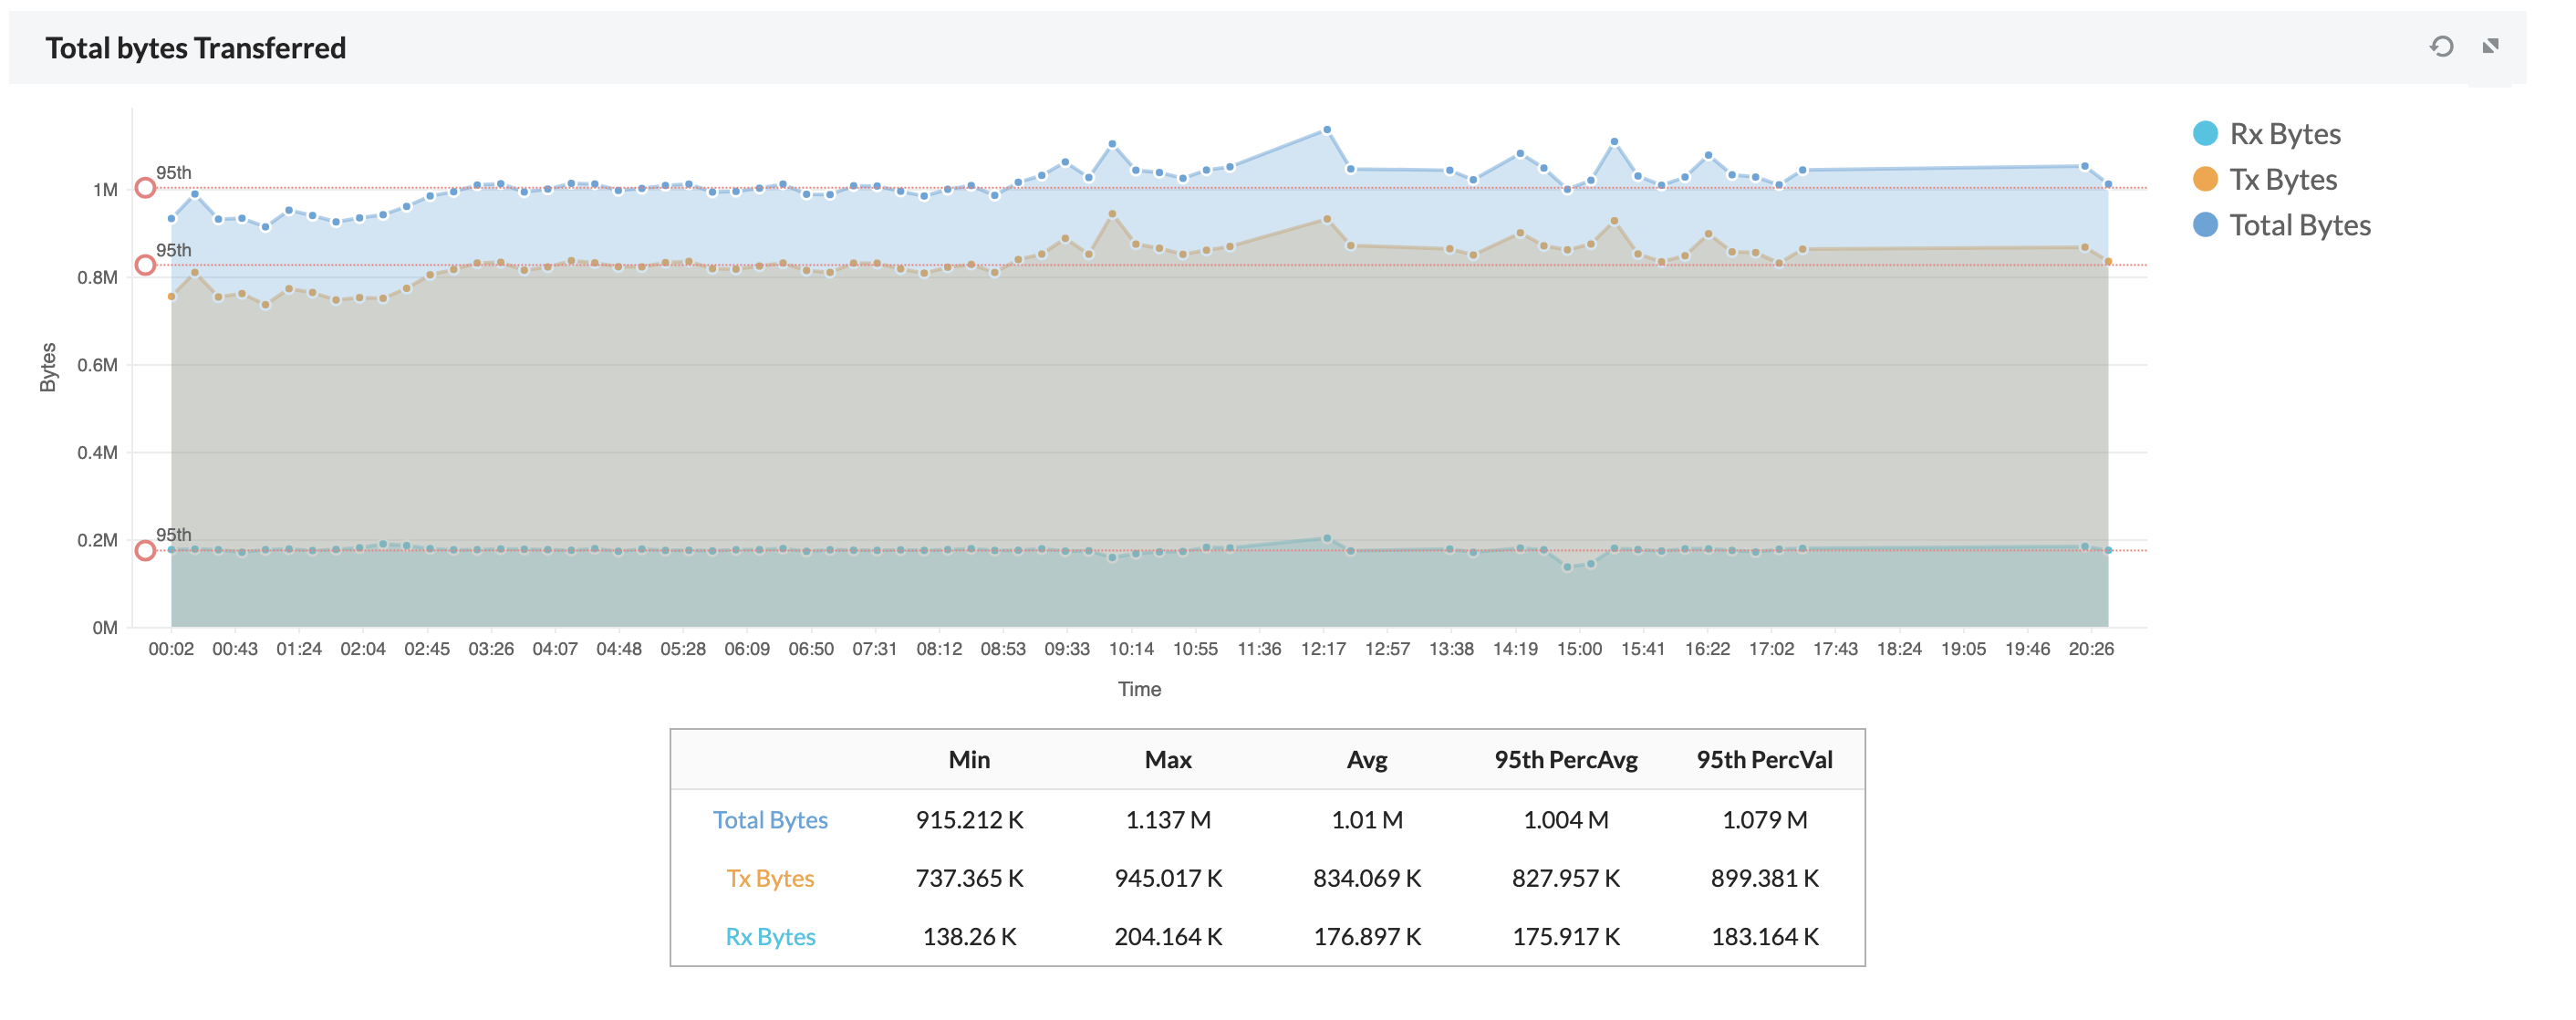Toggle visibility of the Total Bytes series
Screen dimensions: 2576x1020
click(x=2300, y=225)
